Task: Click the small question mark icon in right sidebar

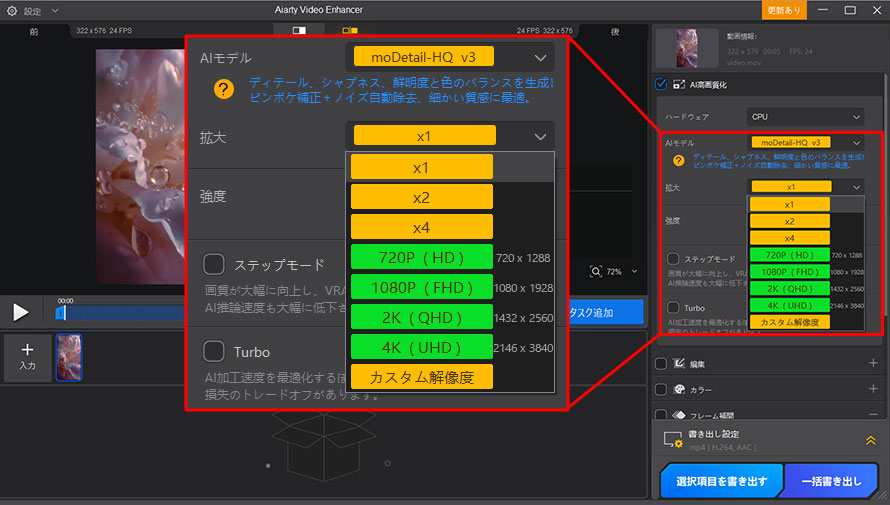Action: tap(678, 161)
